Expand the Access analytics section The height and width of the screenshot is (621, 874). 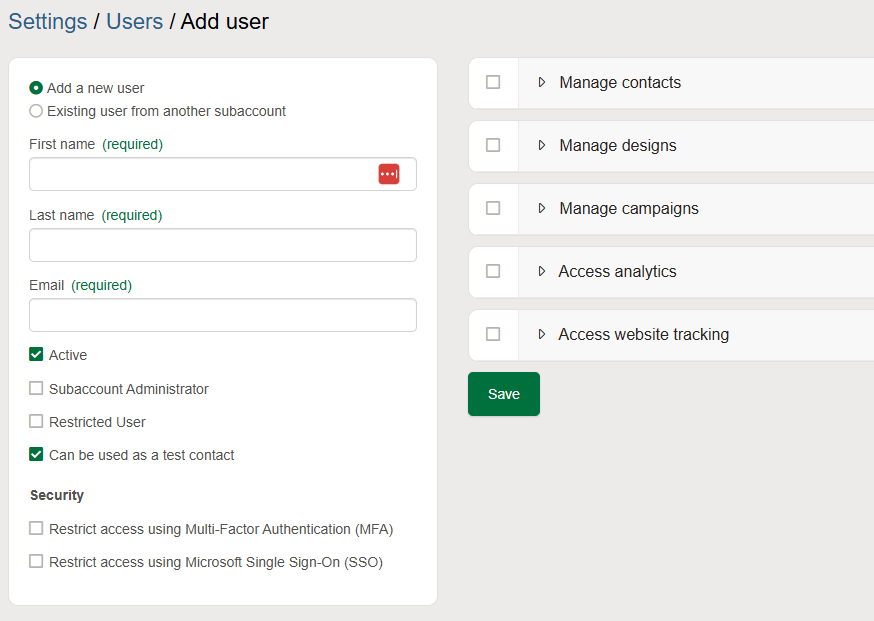pyautogui.click(x=541, y=271)
